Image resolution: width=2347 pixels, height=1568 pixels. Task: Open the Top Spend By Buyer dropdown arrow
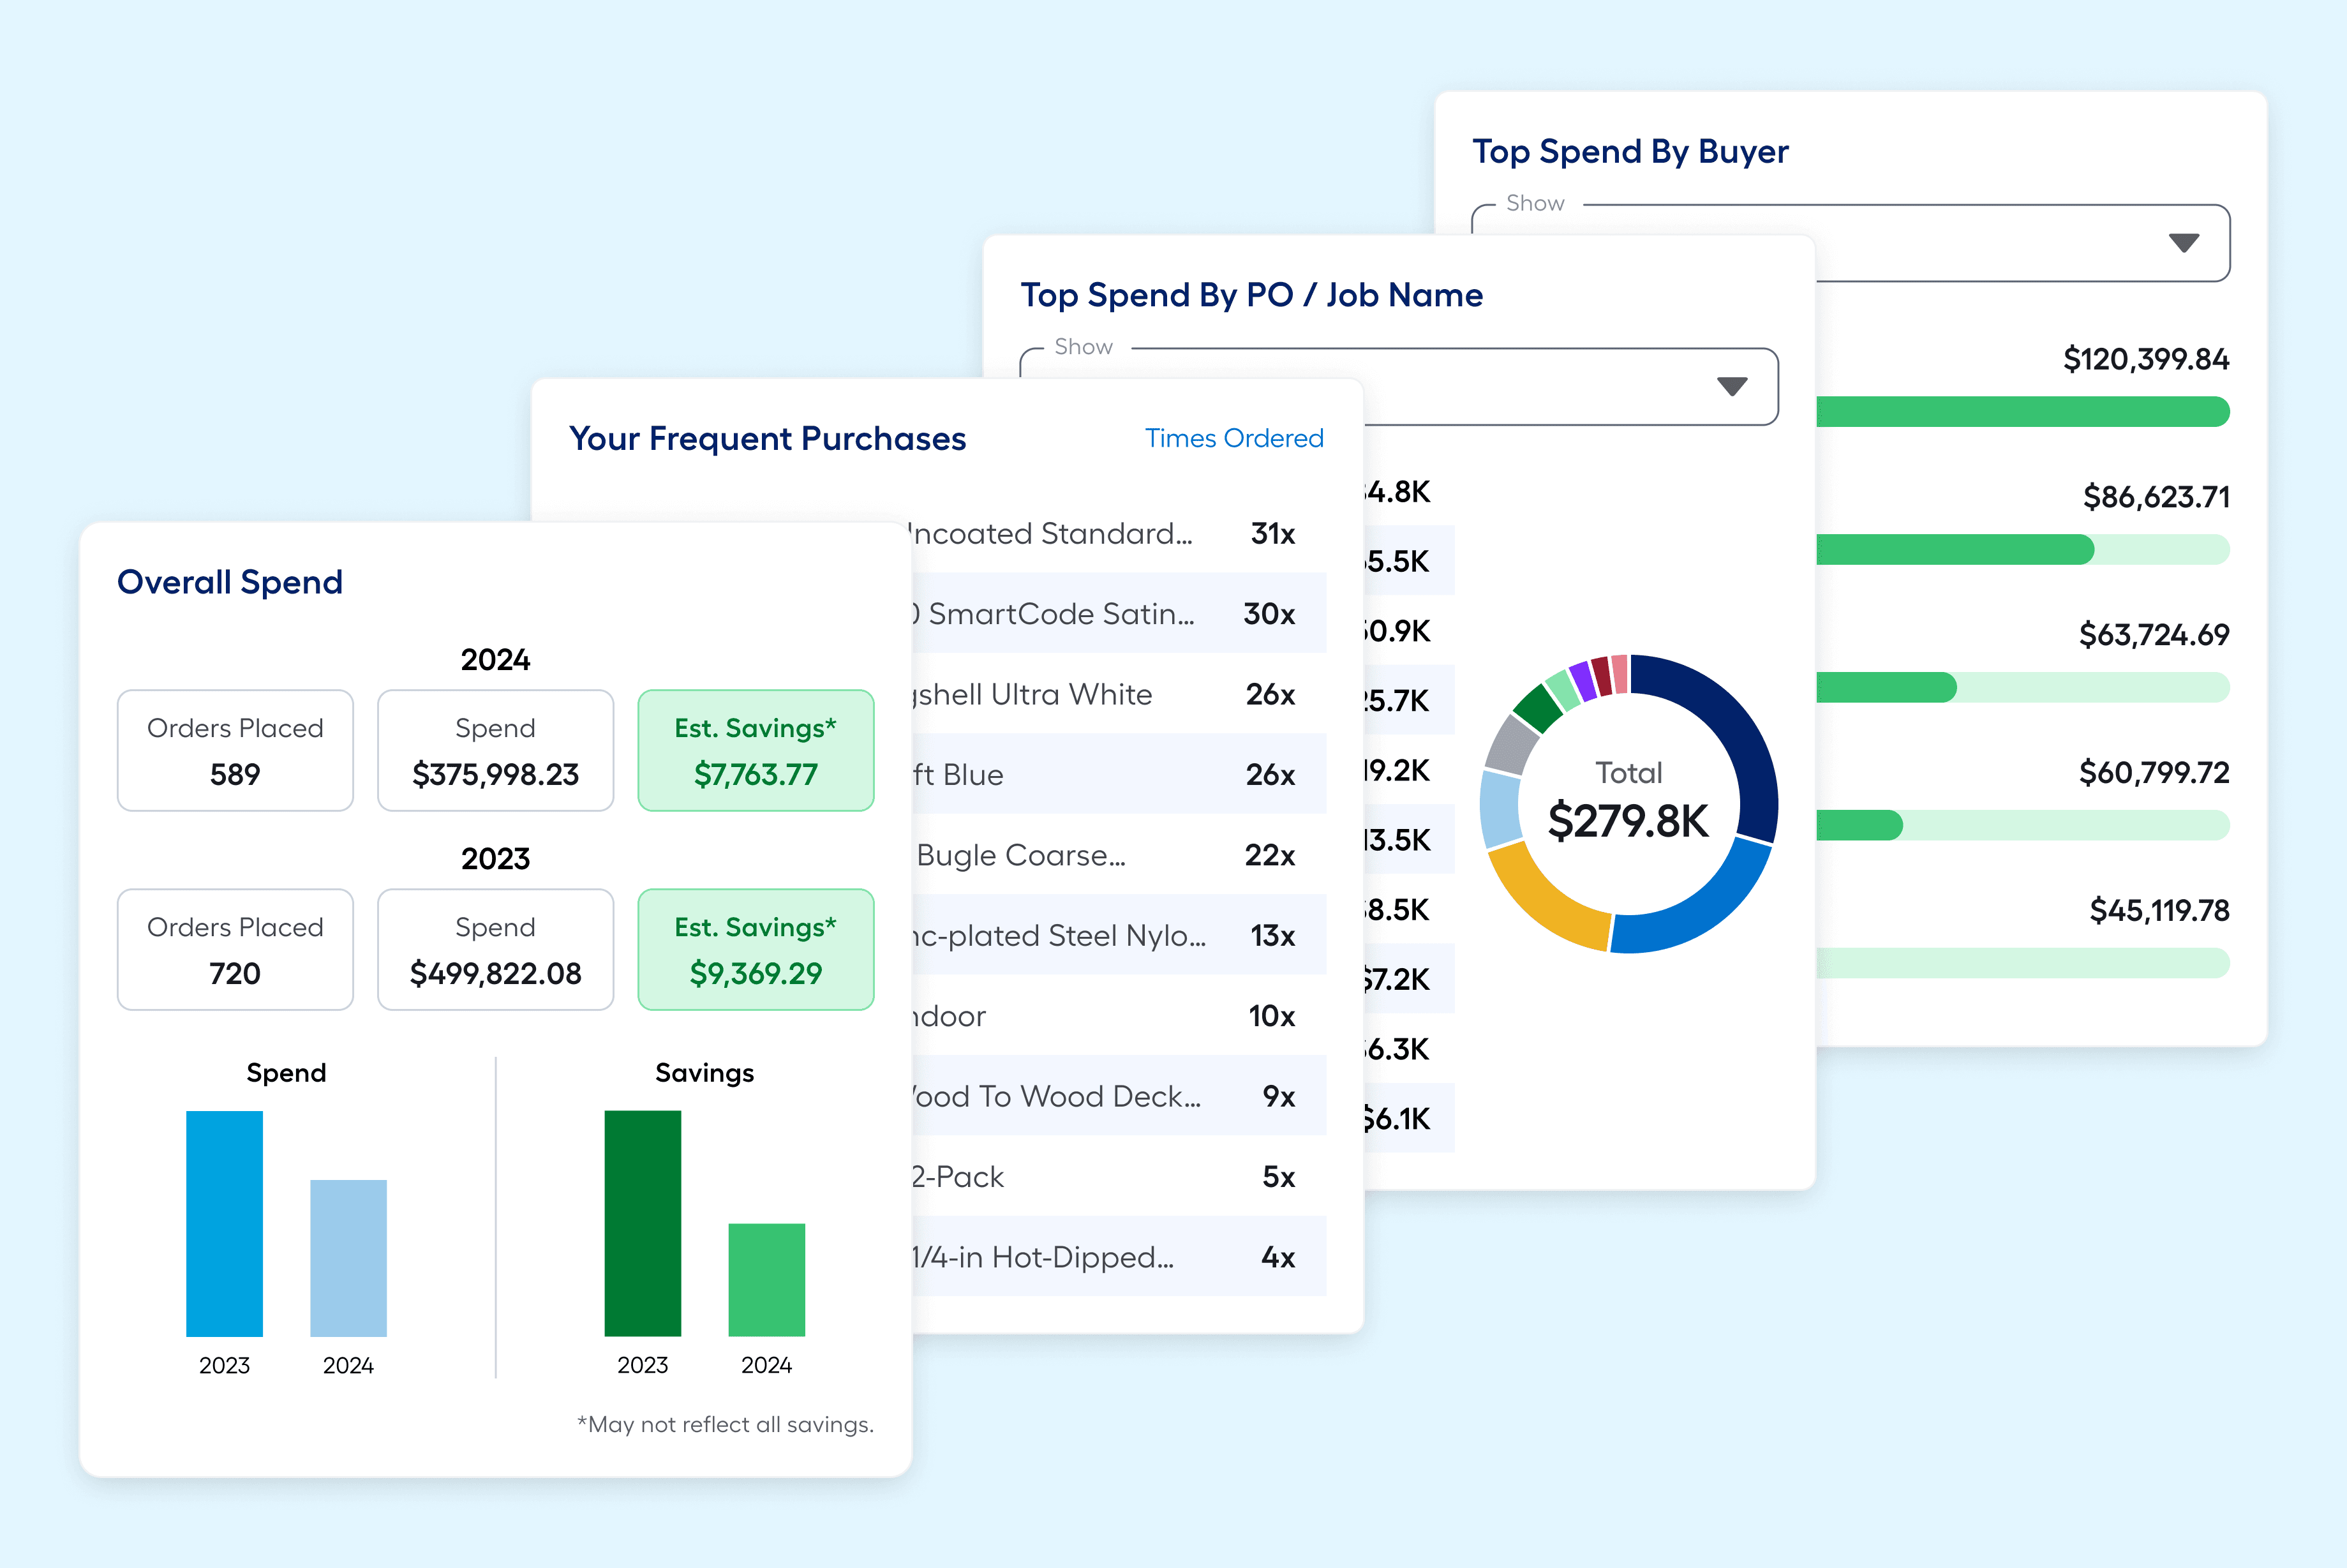coord(2183,243)
